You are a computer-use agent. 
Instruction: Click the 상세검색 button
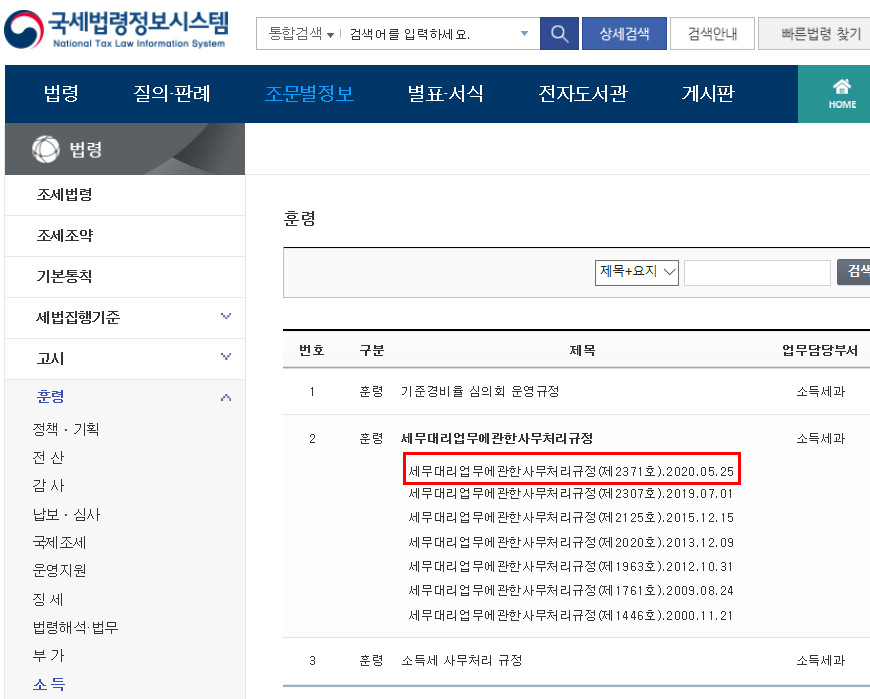click(624, 34)
